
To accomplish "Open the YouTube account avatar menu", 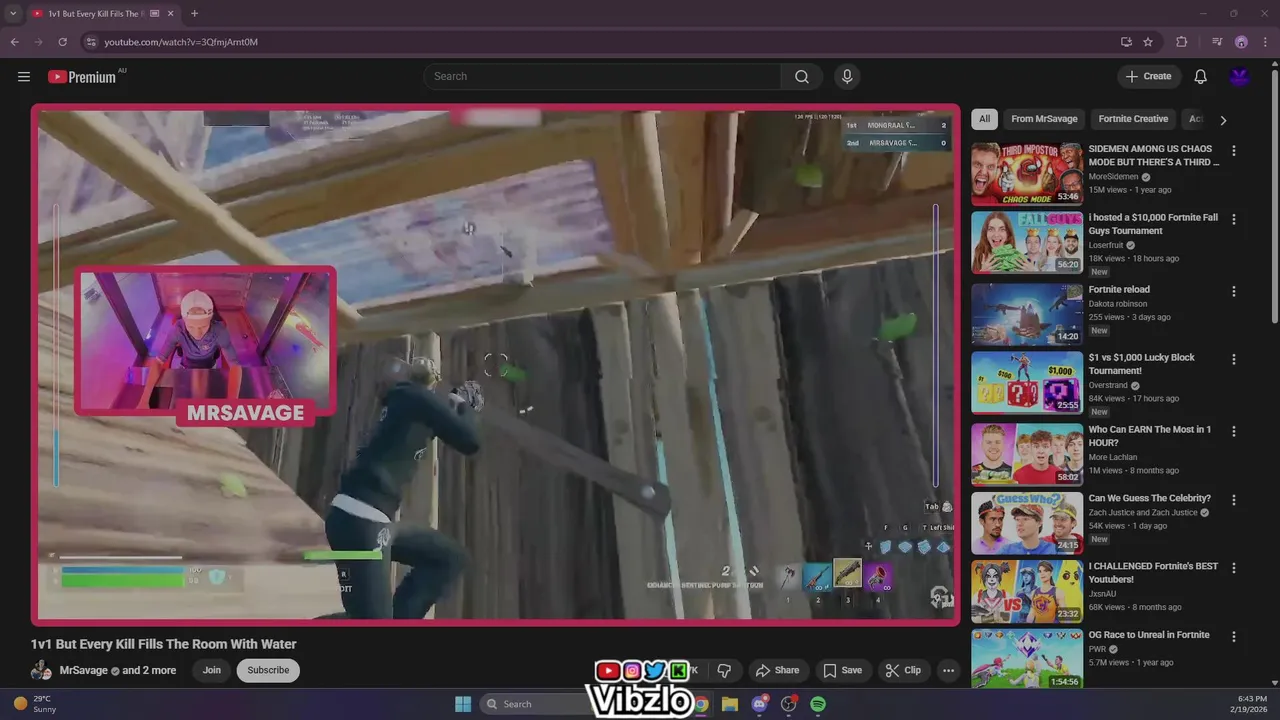I will coord(1239,77).
